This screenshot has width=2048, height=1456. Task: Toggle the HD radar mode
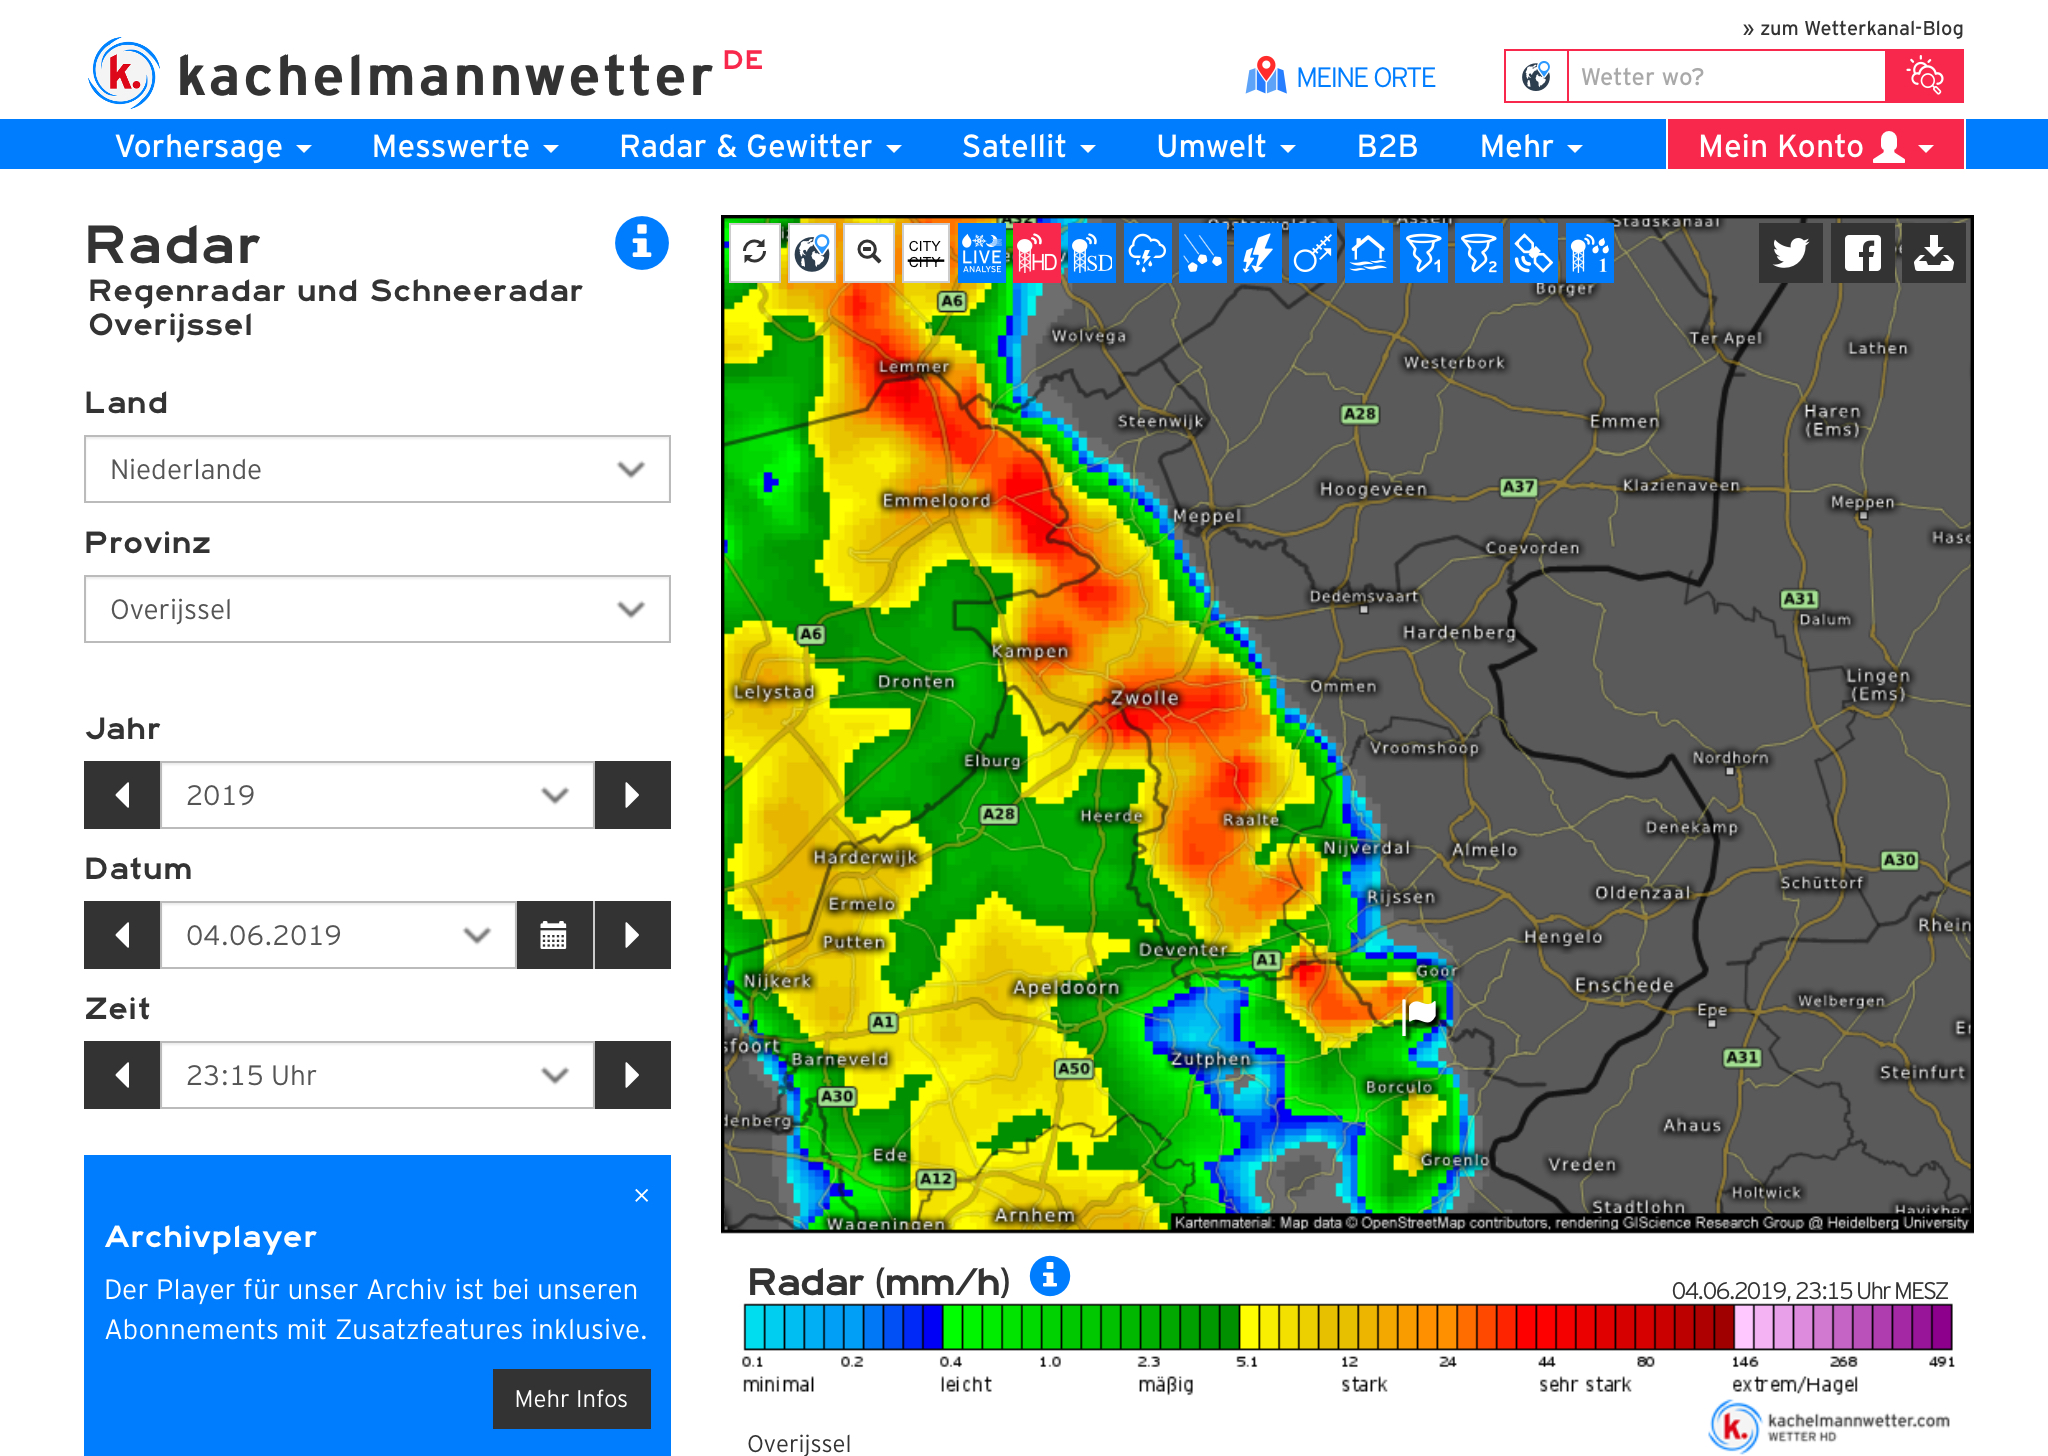[1036, 252]
